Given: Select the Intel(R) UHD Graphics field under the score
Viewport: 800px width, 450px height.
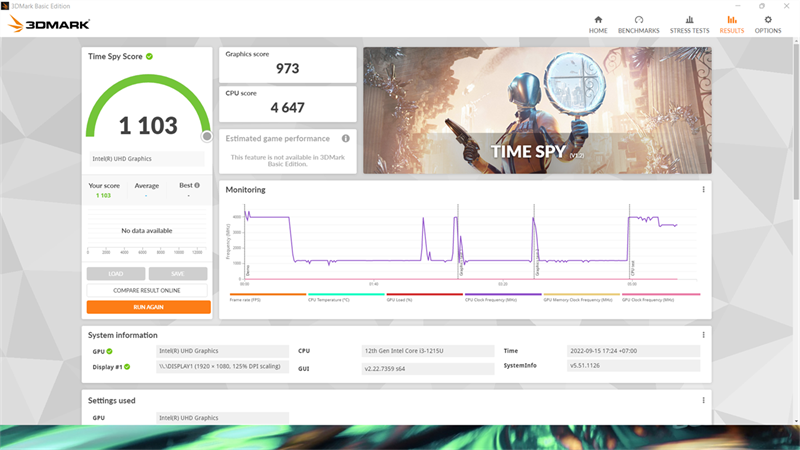Looking at the screenshot, I should pos(147,159).
